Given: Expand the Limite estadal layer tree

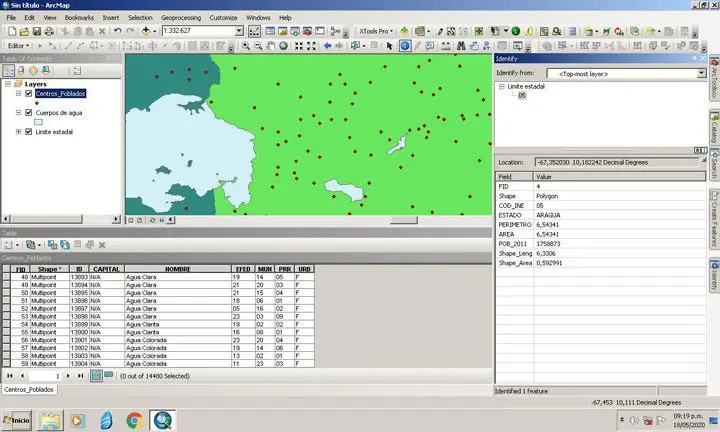Looking at the screenshot, I should (17, 132).
